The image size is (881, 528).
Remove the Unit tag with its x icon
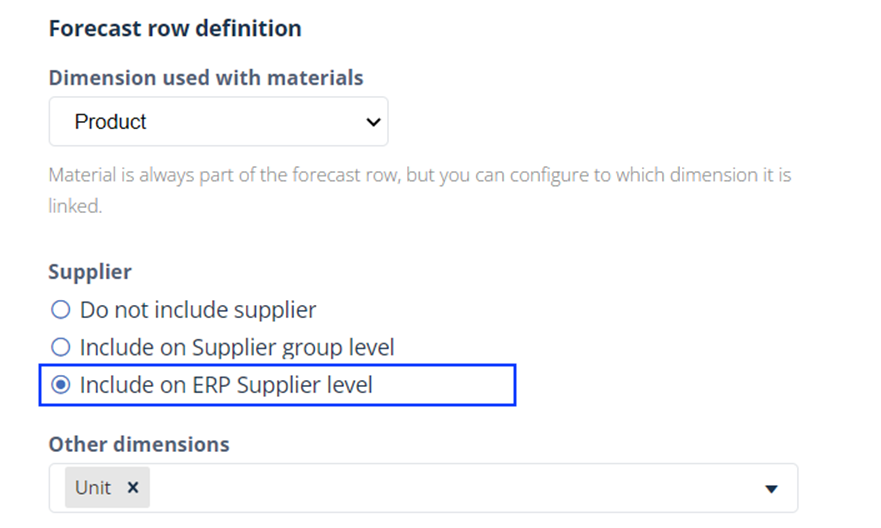(133, 488)
